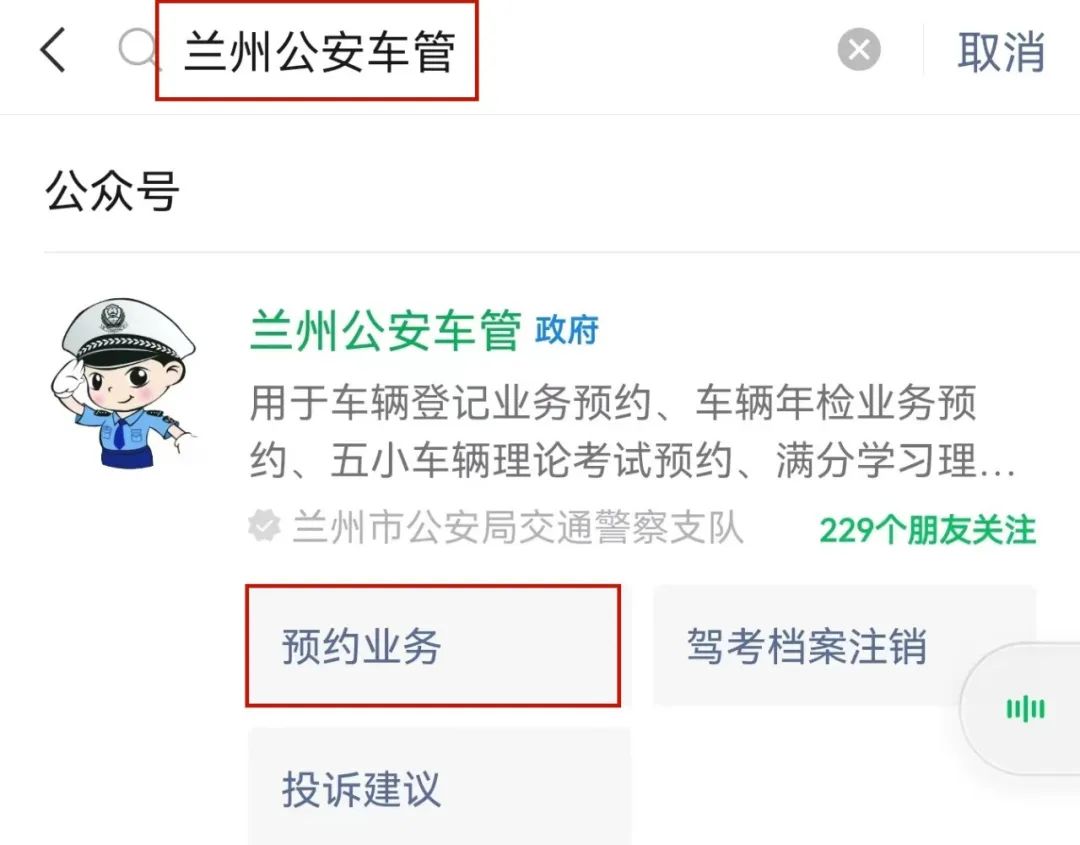The height and width of the screenshot is (845, 1080).
Task: Open 预约业务 menu entry
Action: [x=433, y=645]
